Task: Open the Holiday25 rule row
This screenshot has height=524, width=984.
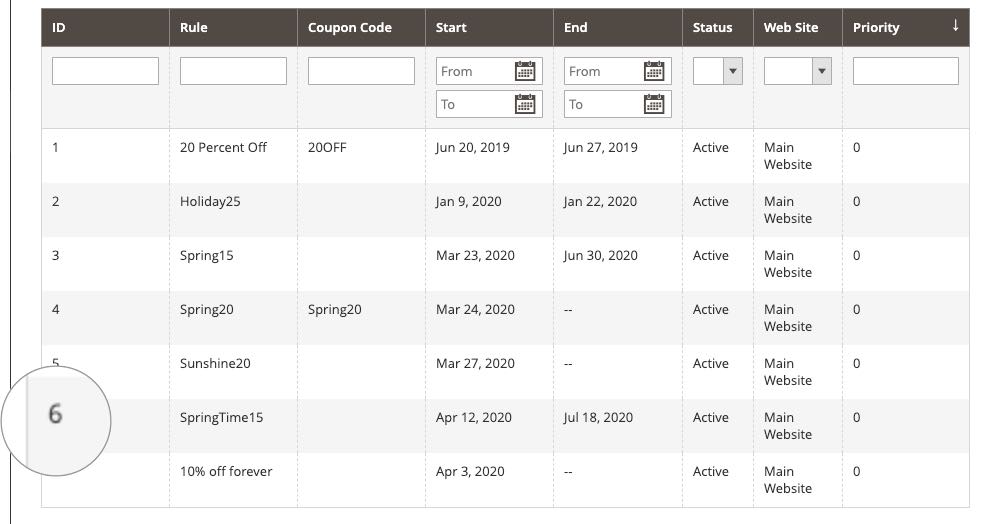Action: 210,202
